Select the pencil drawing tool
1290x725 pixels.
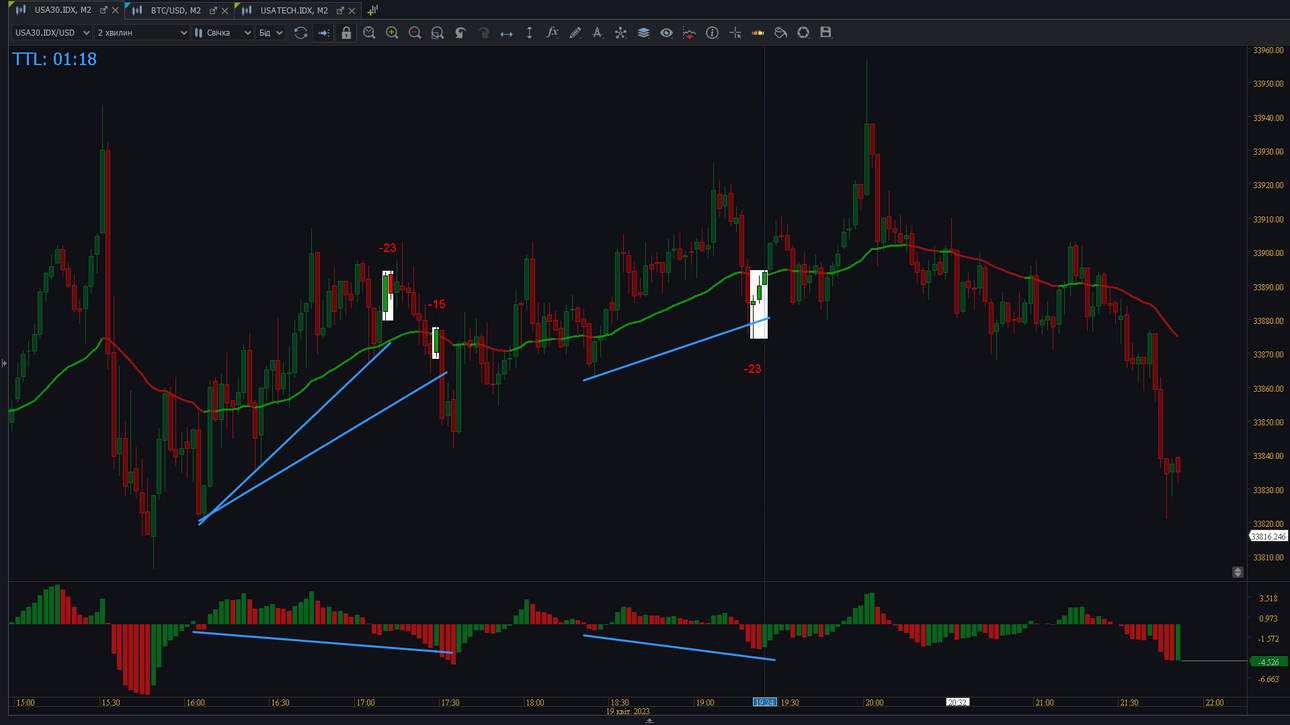tap(575, 33)
